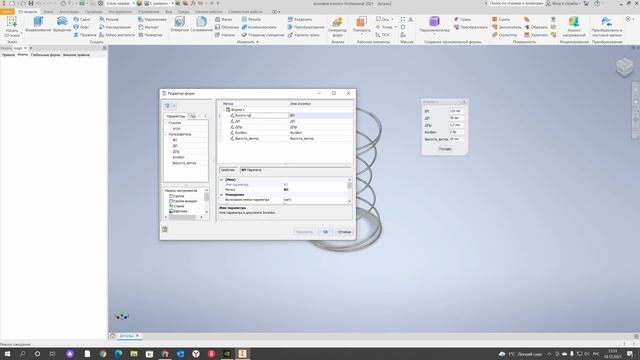Choose the Рельеф (Emboss) tool

coord(109,19)
